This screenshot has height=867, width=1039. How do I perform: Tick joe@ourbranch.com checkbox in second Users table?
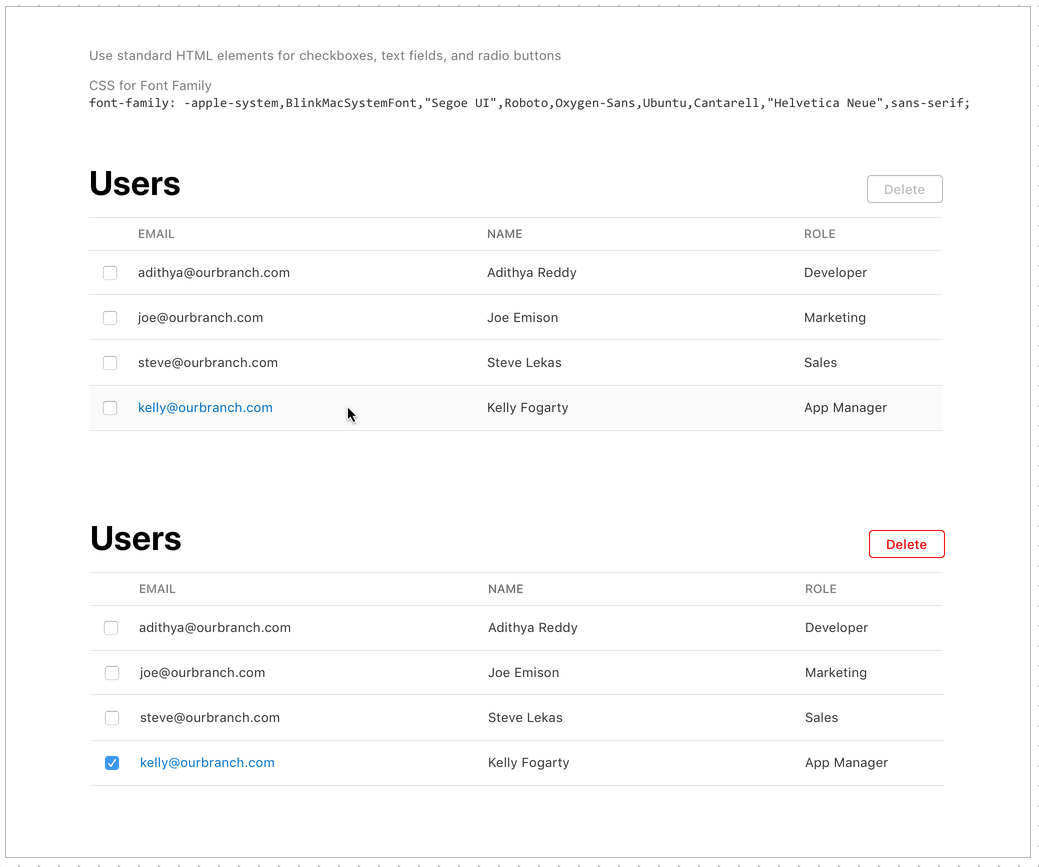click(111, 673)
